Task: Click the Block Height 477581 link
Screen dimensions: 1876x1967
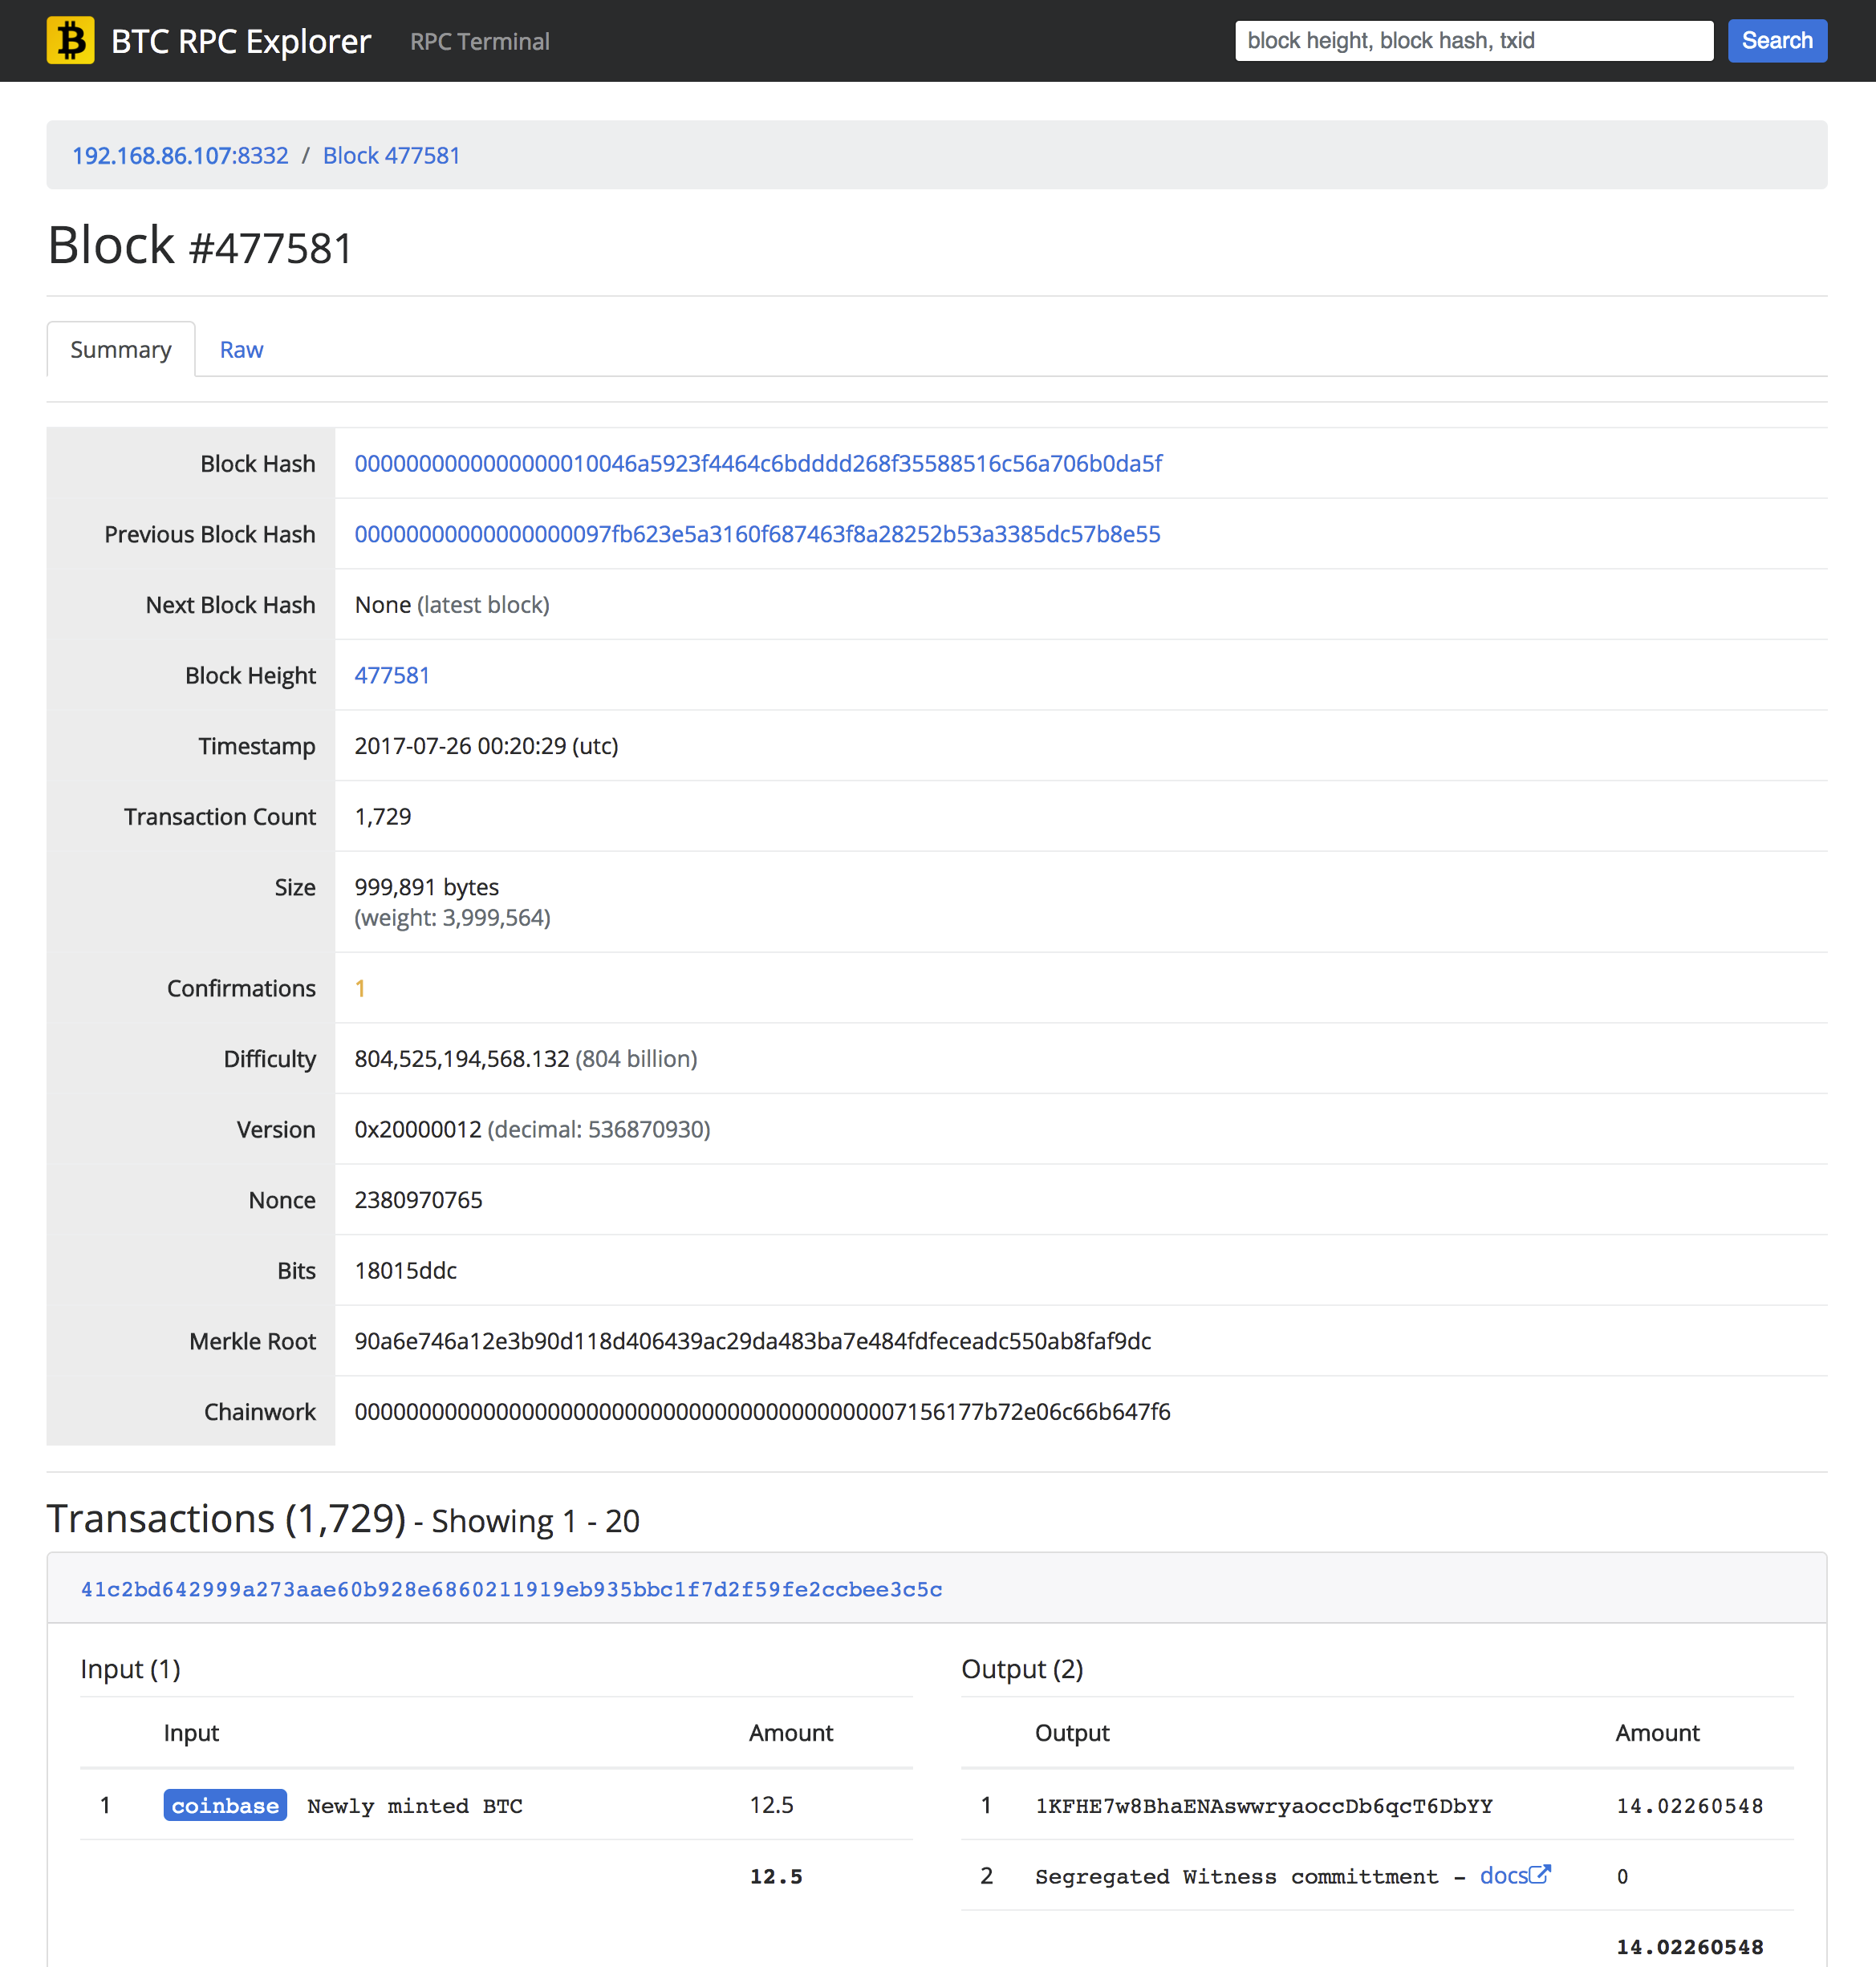Action: coord(392,675)
